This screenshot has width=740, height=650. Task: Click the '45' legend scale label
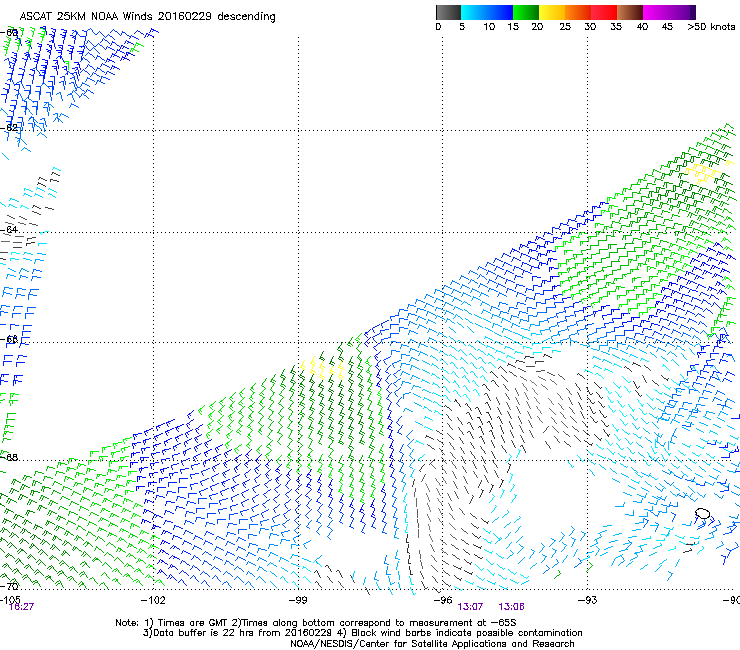[667, 27]
